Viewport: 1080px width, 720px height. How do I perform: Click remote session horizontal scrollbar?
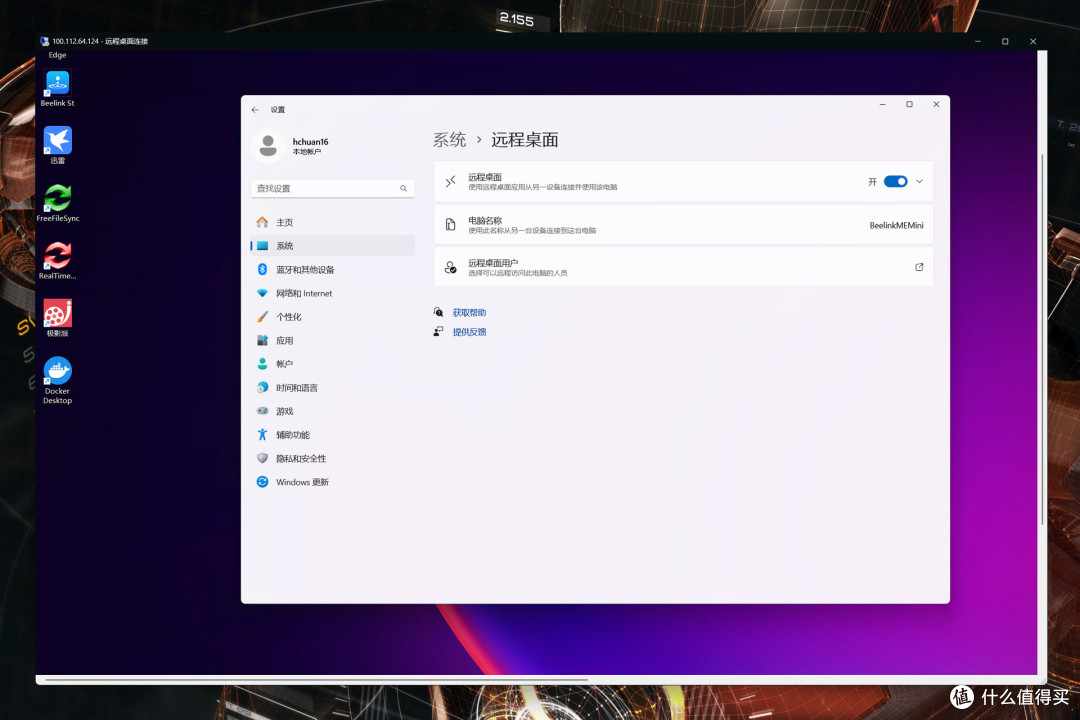coord(316,680)
